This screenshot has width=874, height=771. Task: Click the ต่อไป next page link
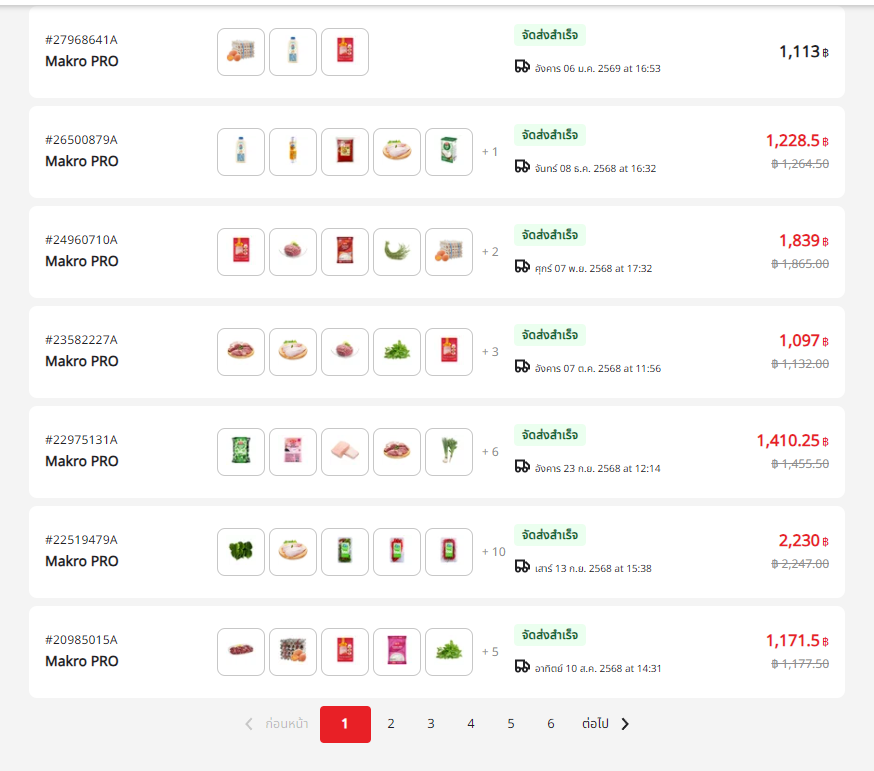click(595, 724)
